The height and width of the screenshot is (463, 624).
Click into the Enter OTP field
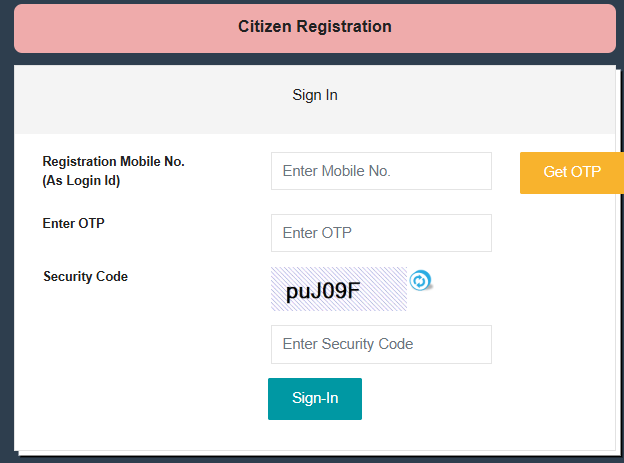tap(381, 233)
